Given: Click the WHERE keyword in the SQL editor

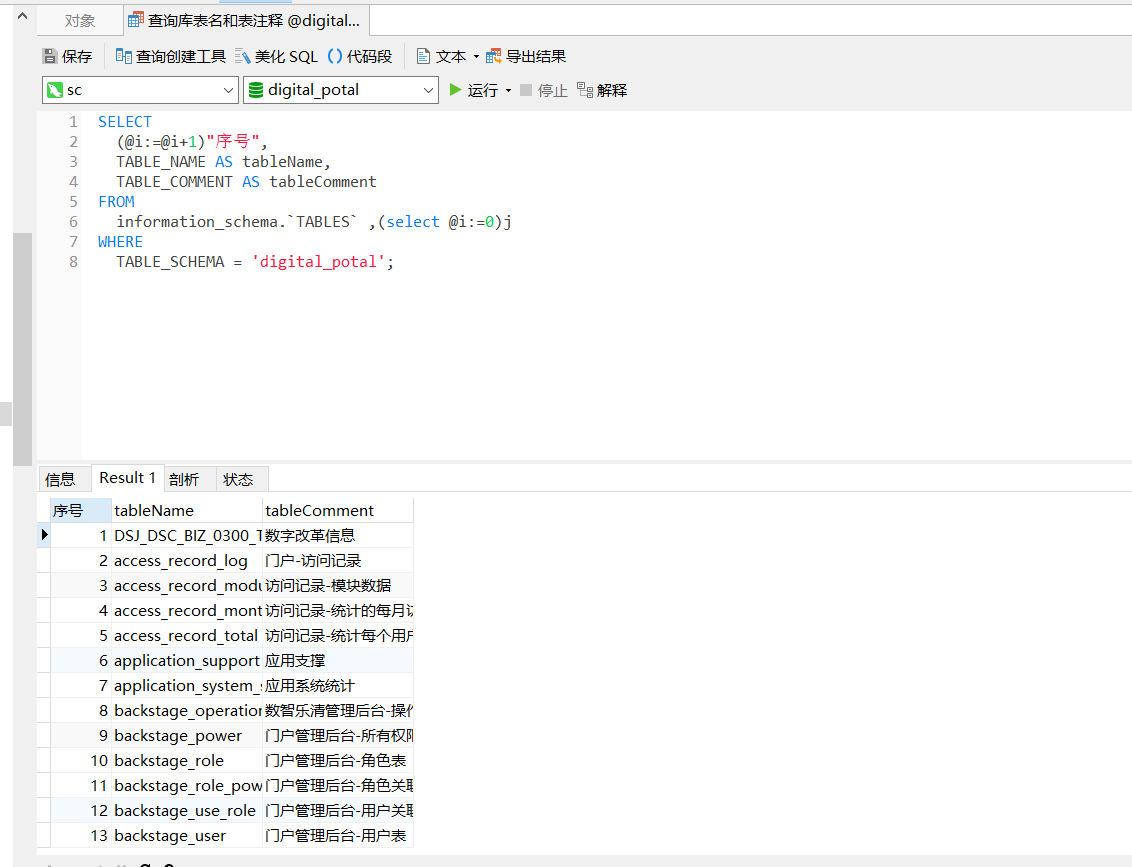Looking at the screenshot, I should coord(119,241).
